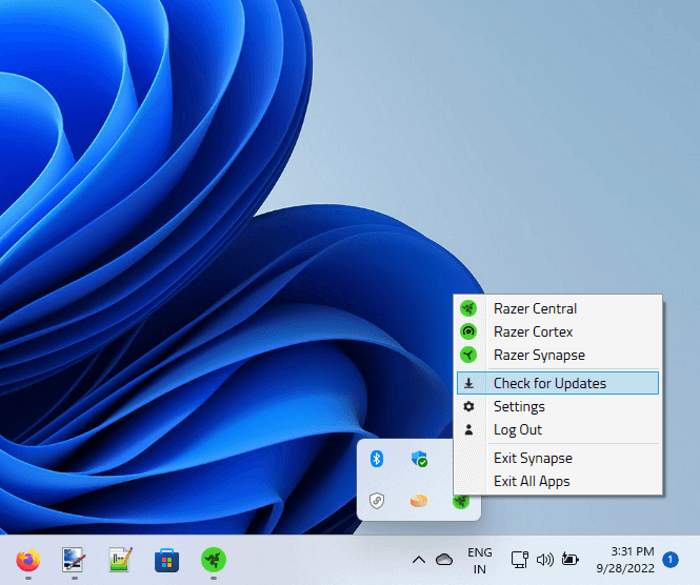Select Exit All Apps

[x=531, y=481]
